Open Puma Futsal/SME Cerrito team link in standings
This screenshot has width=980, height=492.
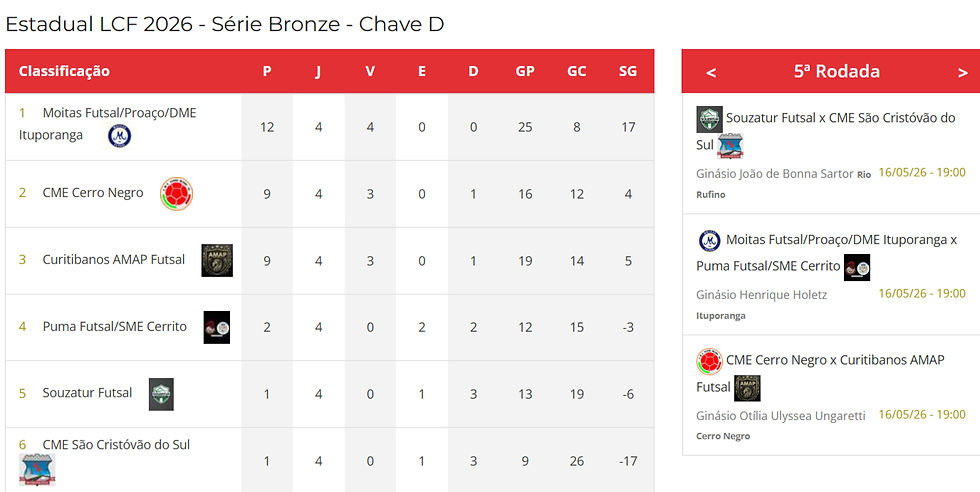114,326
